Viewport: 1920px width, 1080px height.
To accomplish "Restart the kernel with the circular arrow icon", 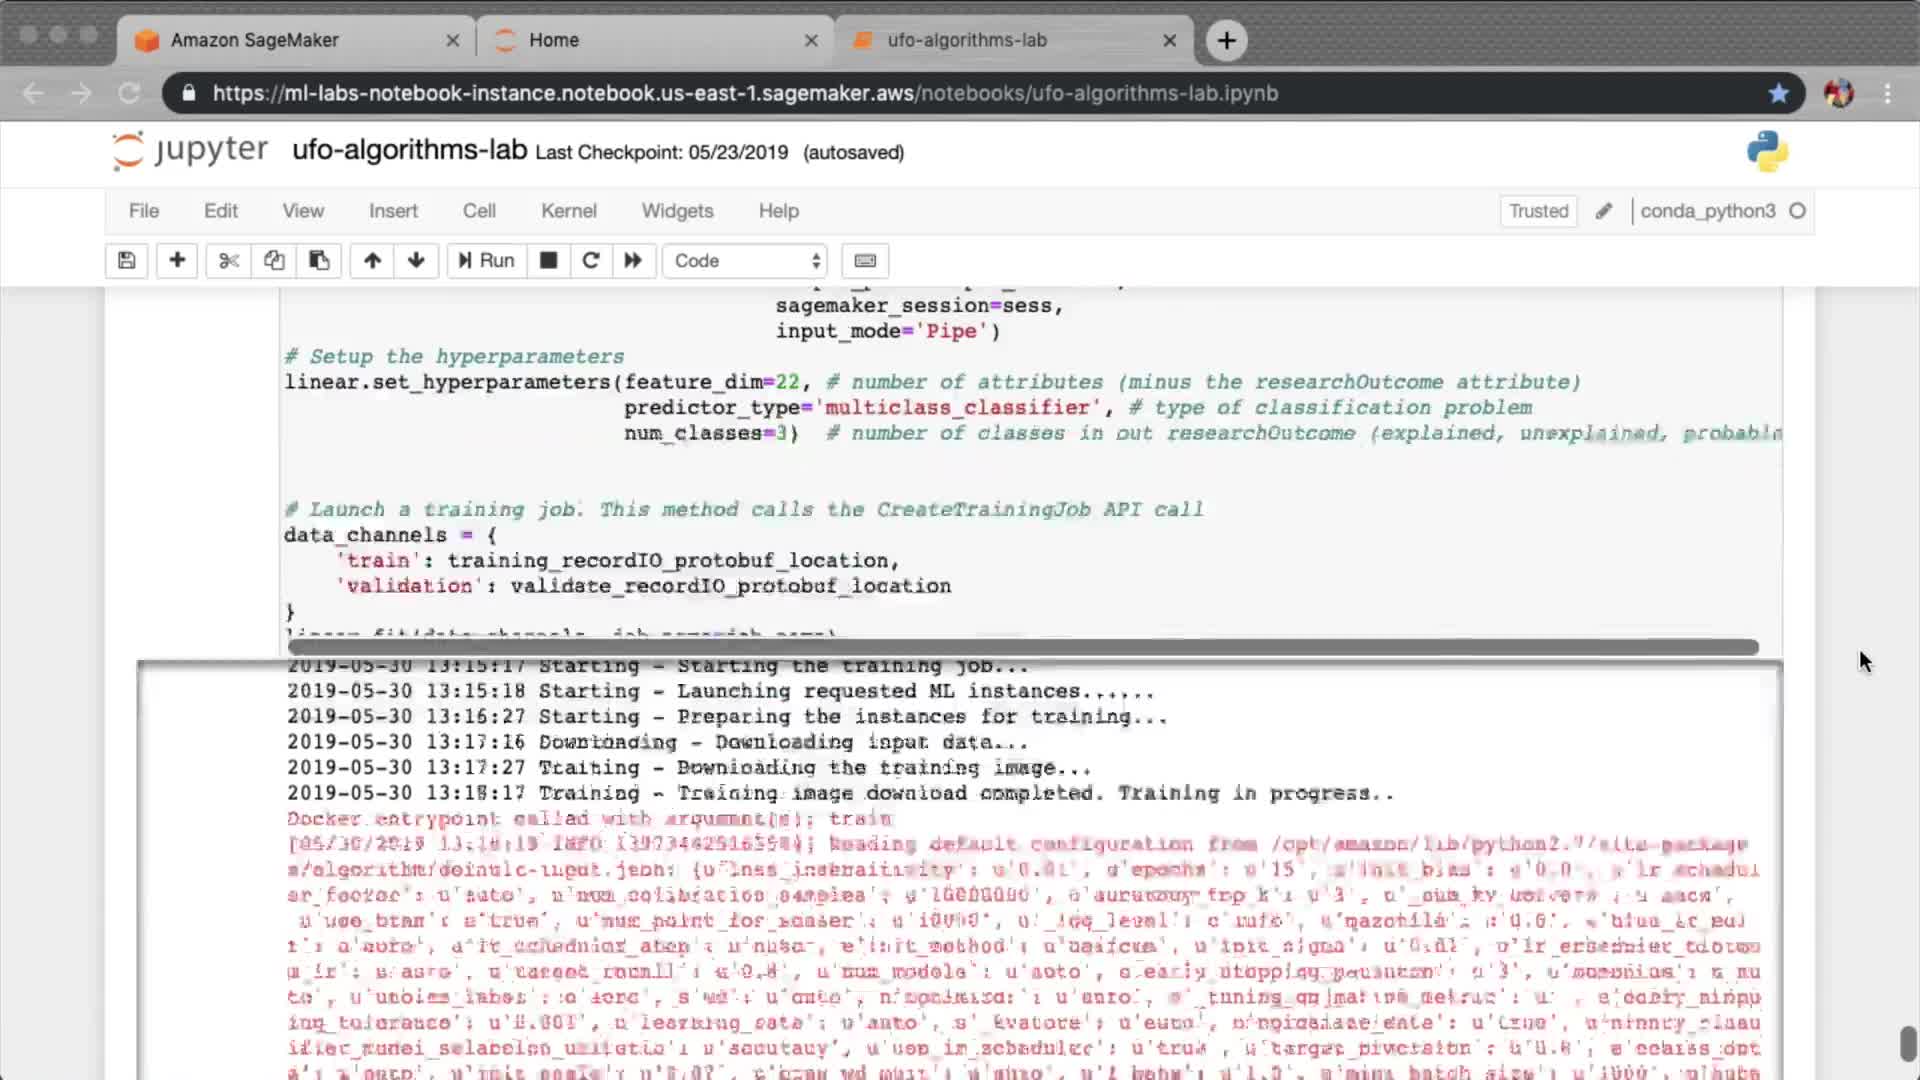I will tap(590, 261).
